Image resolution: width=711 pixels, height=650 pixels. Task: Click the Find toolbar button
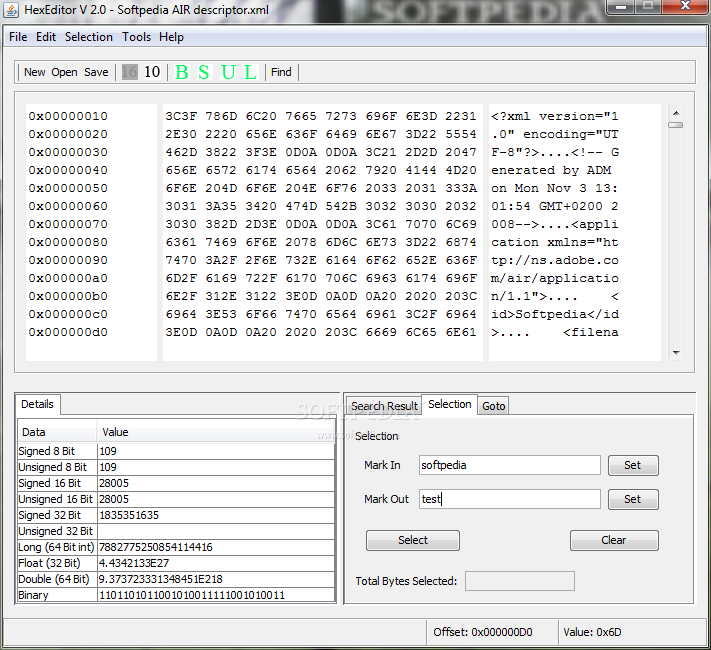[x=281, y=72]
